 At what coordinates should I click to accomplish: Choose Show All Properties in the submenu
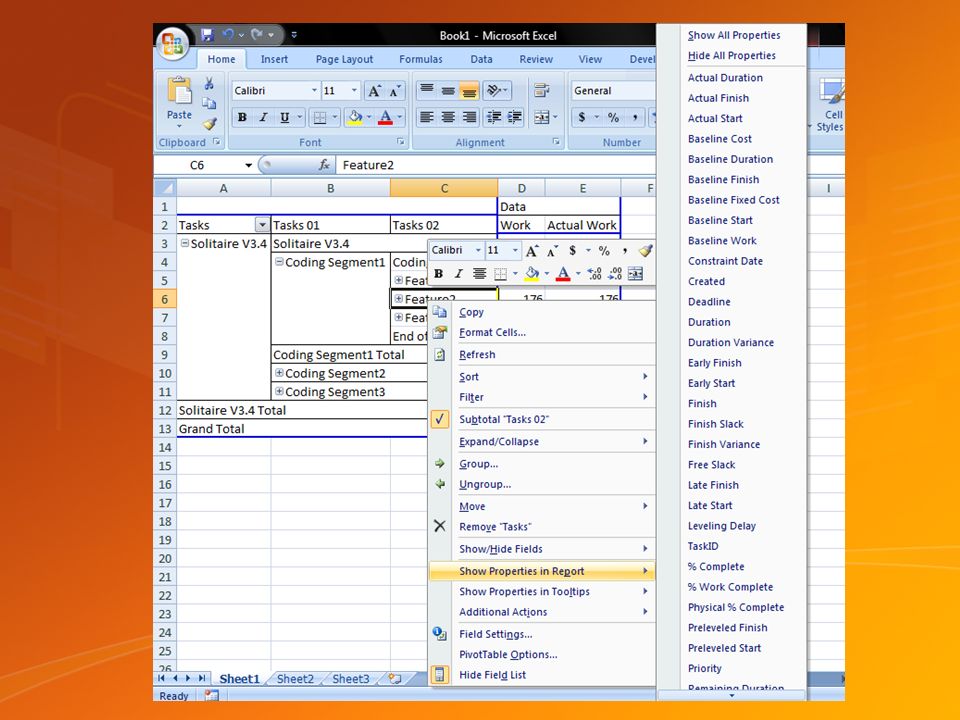[733, 36]
